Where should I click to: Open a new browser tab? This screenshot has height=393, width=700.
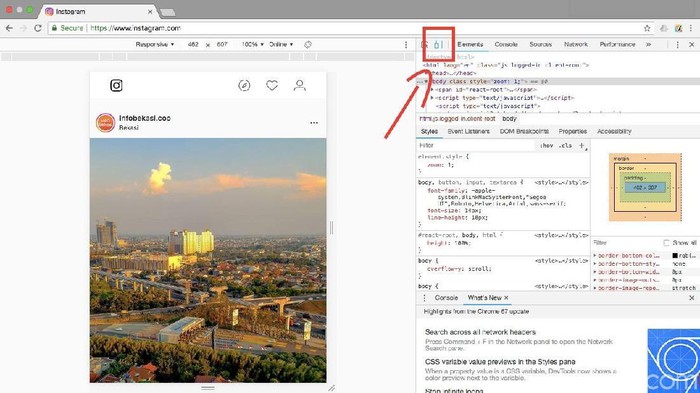coord(167,12)
